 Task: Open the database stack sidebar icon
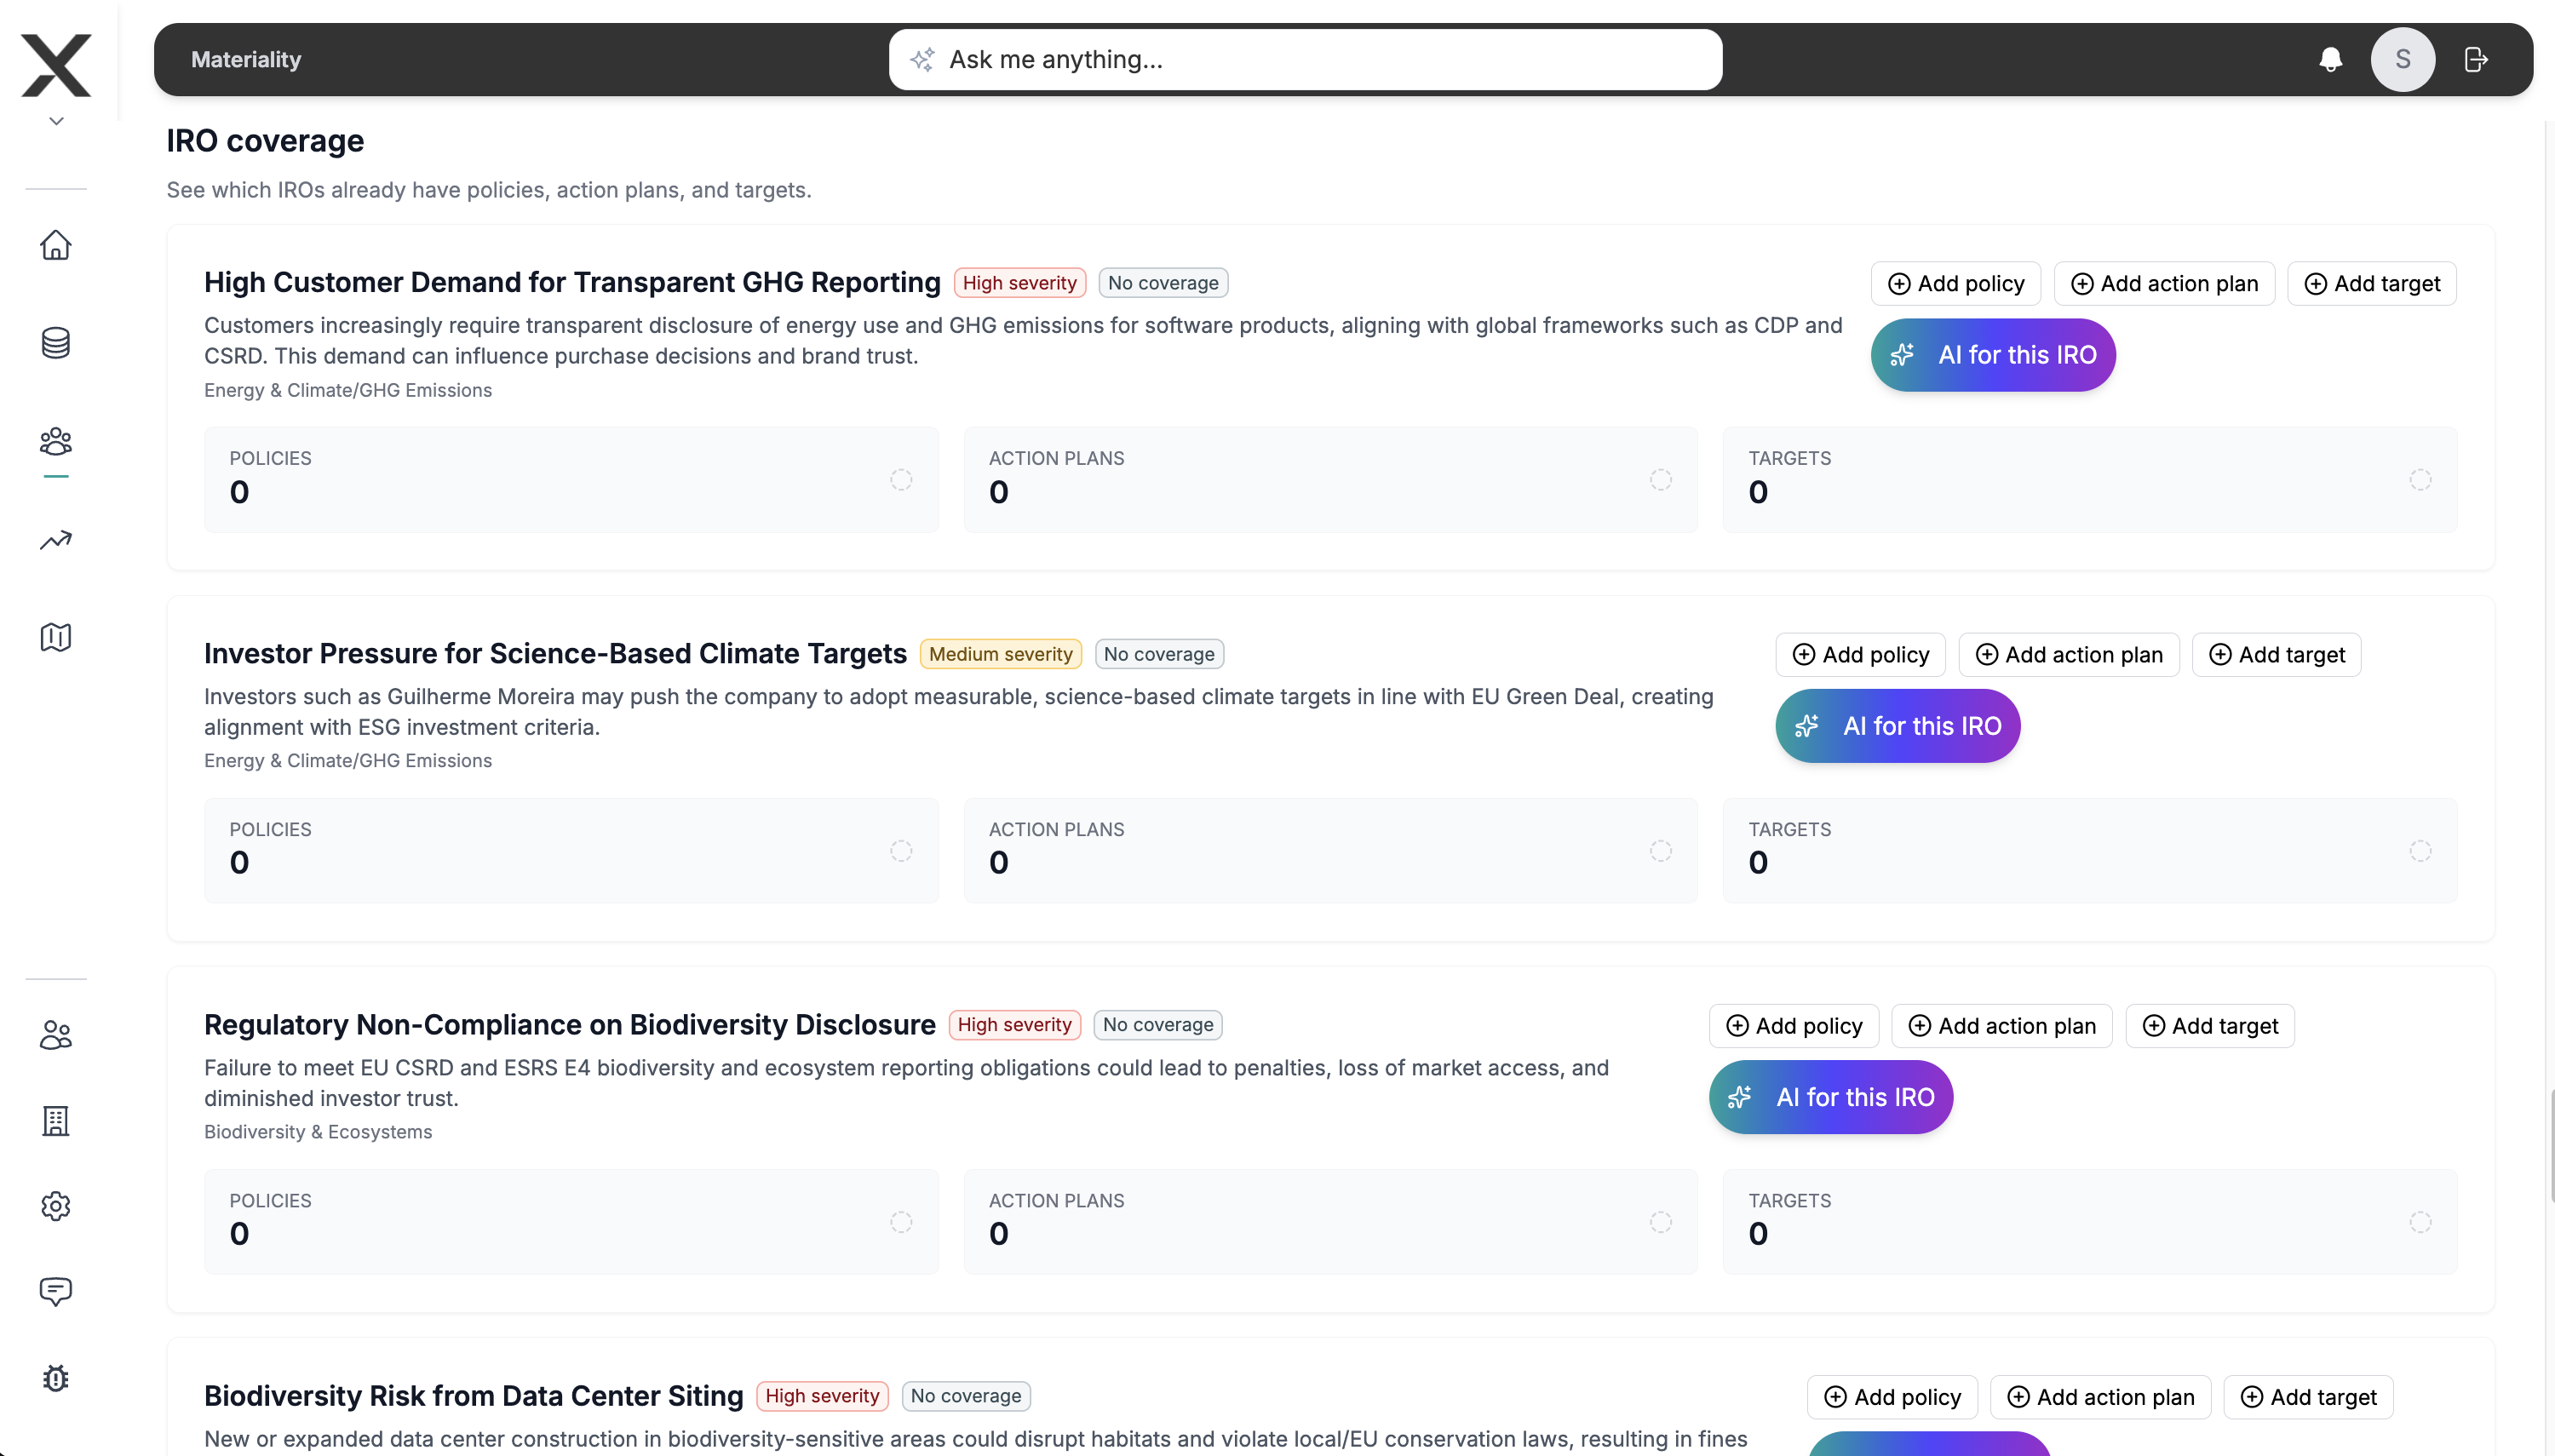(x=56, y=343)
